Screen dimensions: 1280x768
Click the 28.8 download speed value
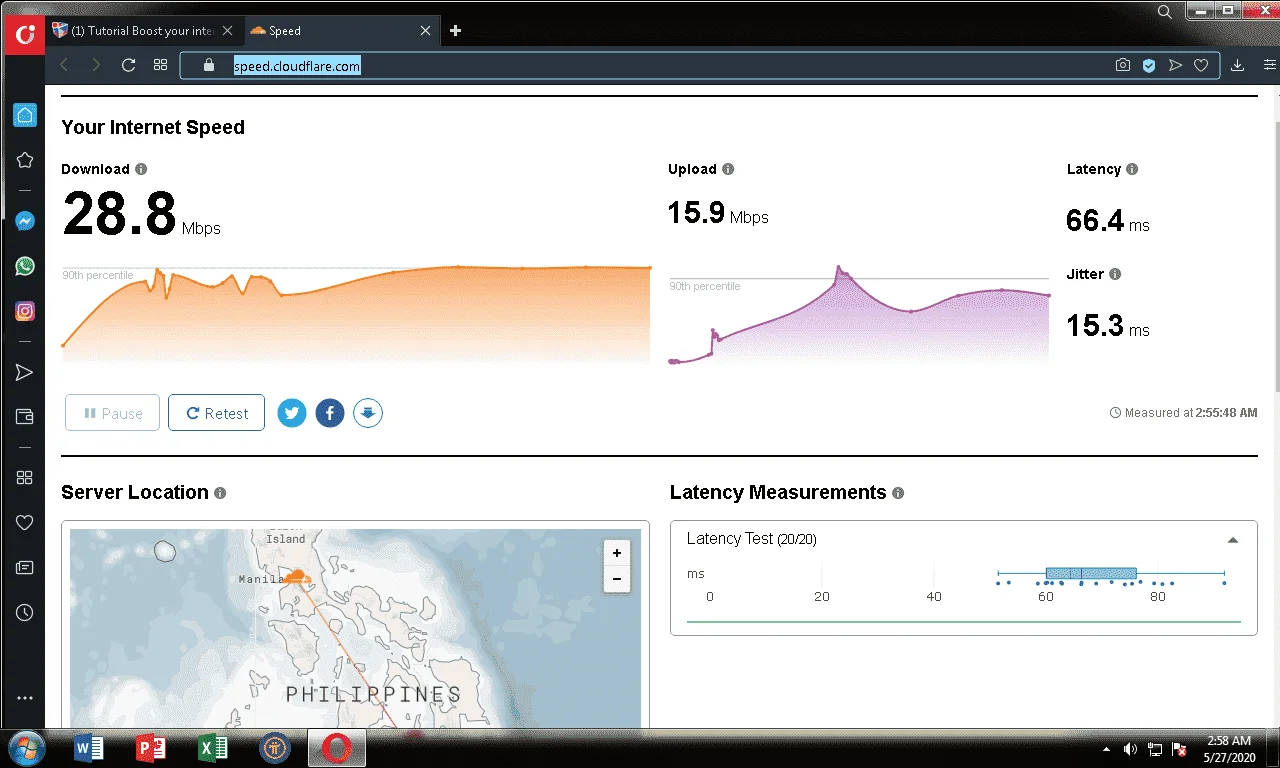pos(120,214)
